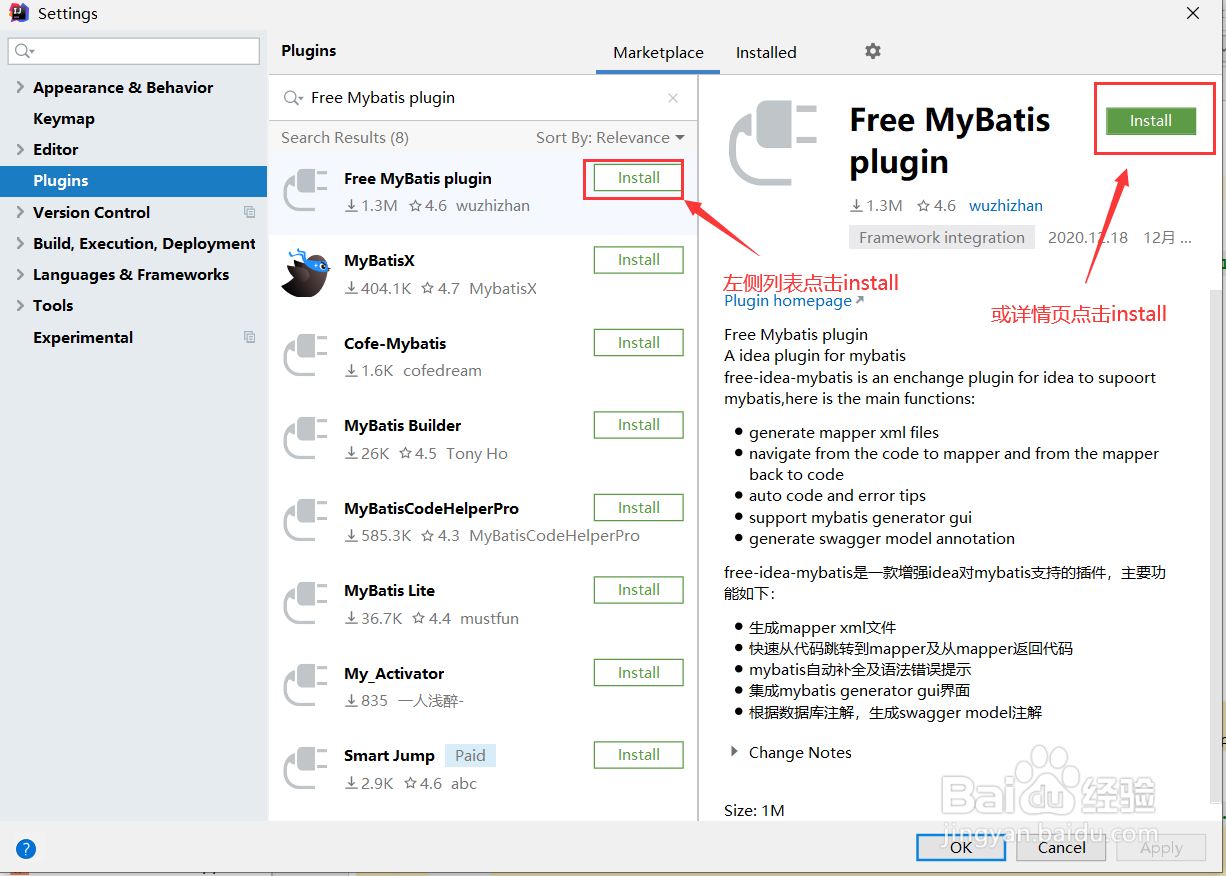Click the Experimental project-level icon
1226x876 pixels.
coord(250,337)
